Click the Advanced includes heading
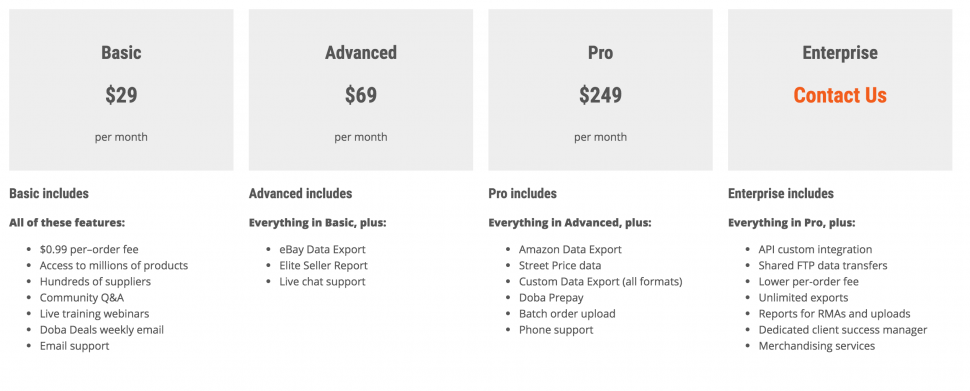 tap(301, 194)
